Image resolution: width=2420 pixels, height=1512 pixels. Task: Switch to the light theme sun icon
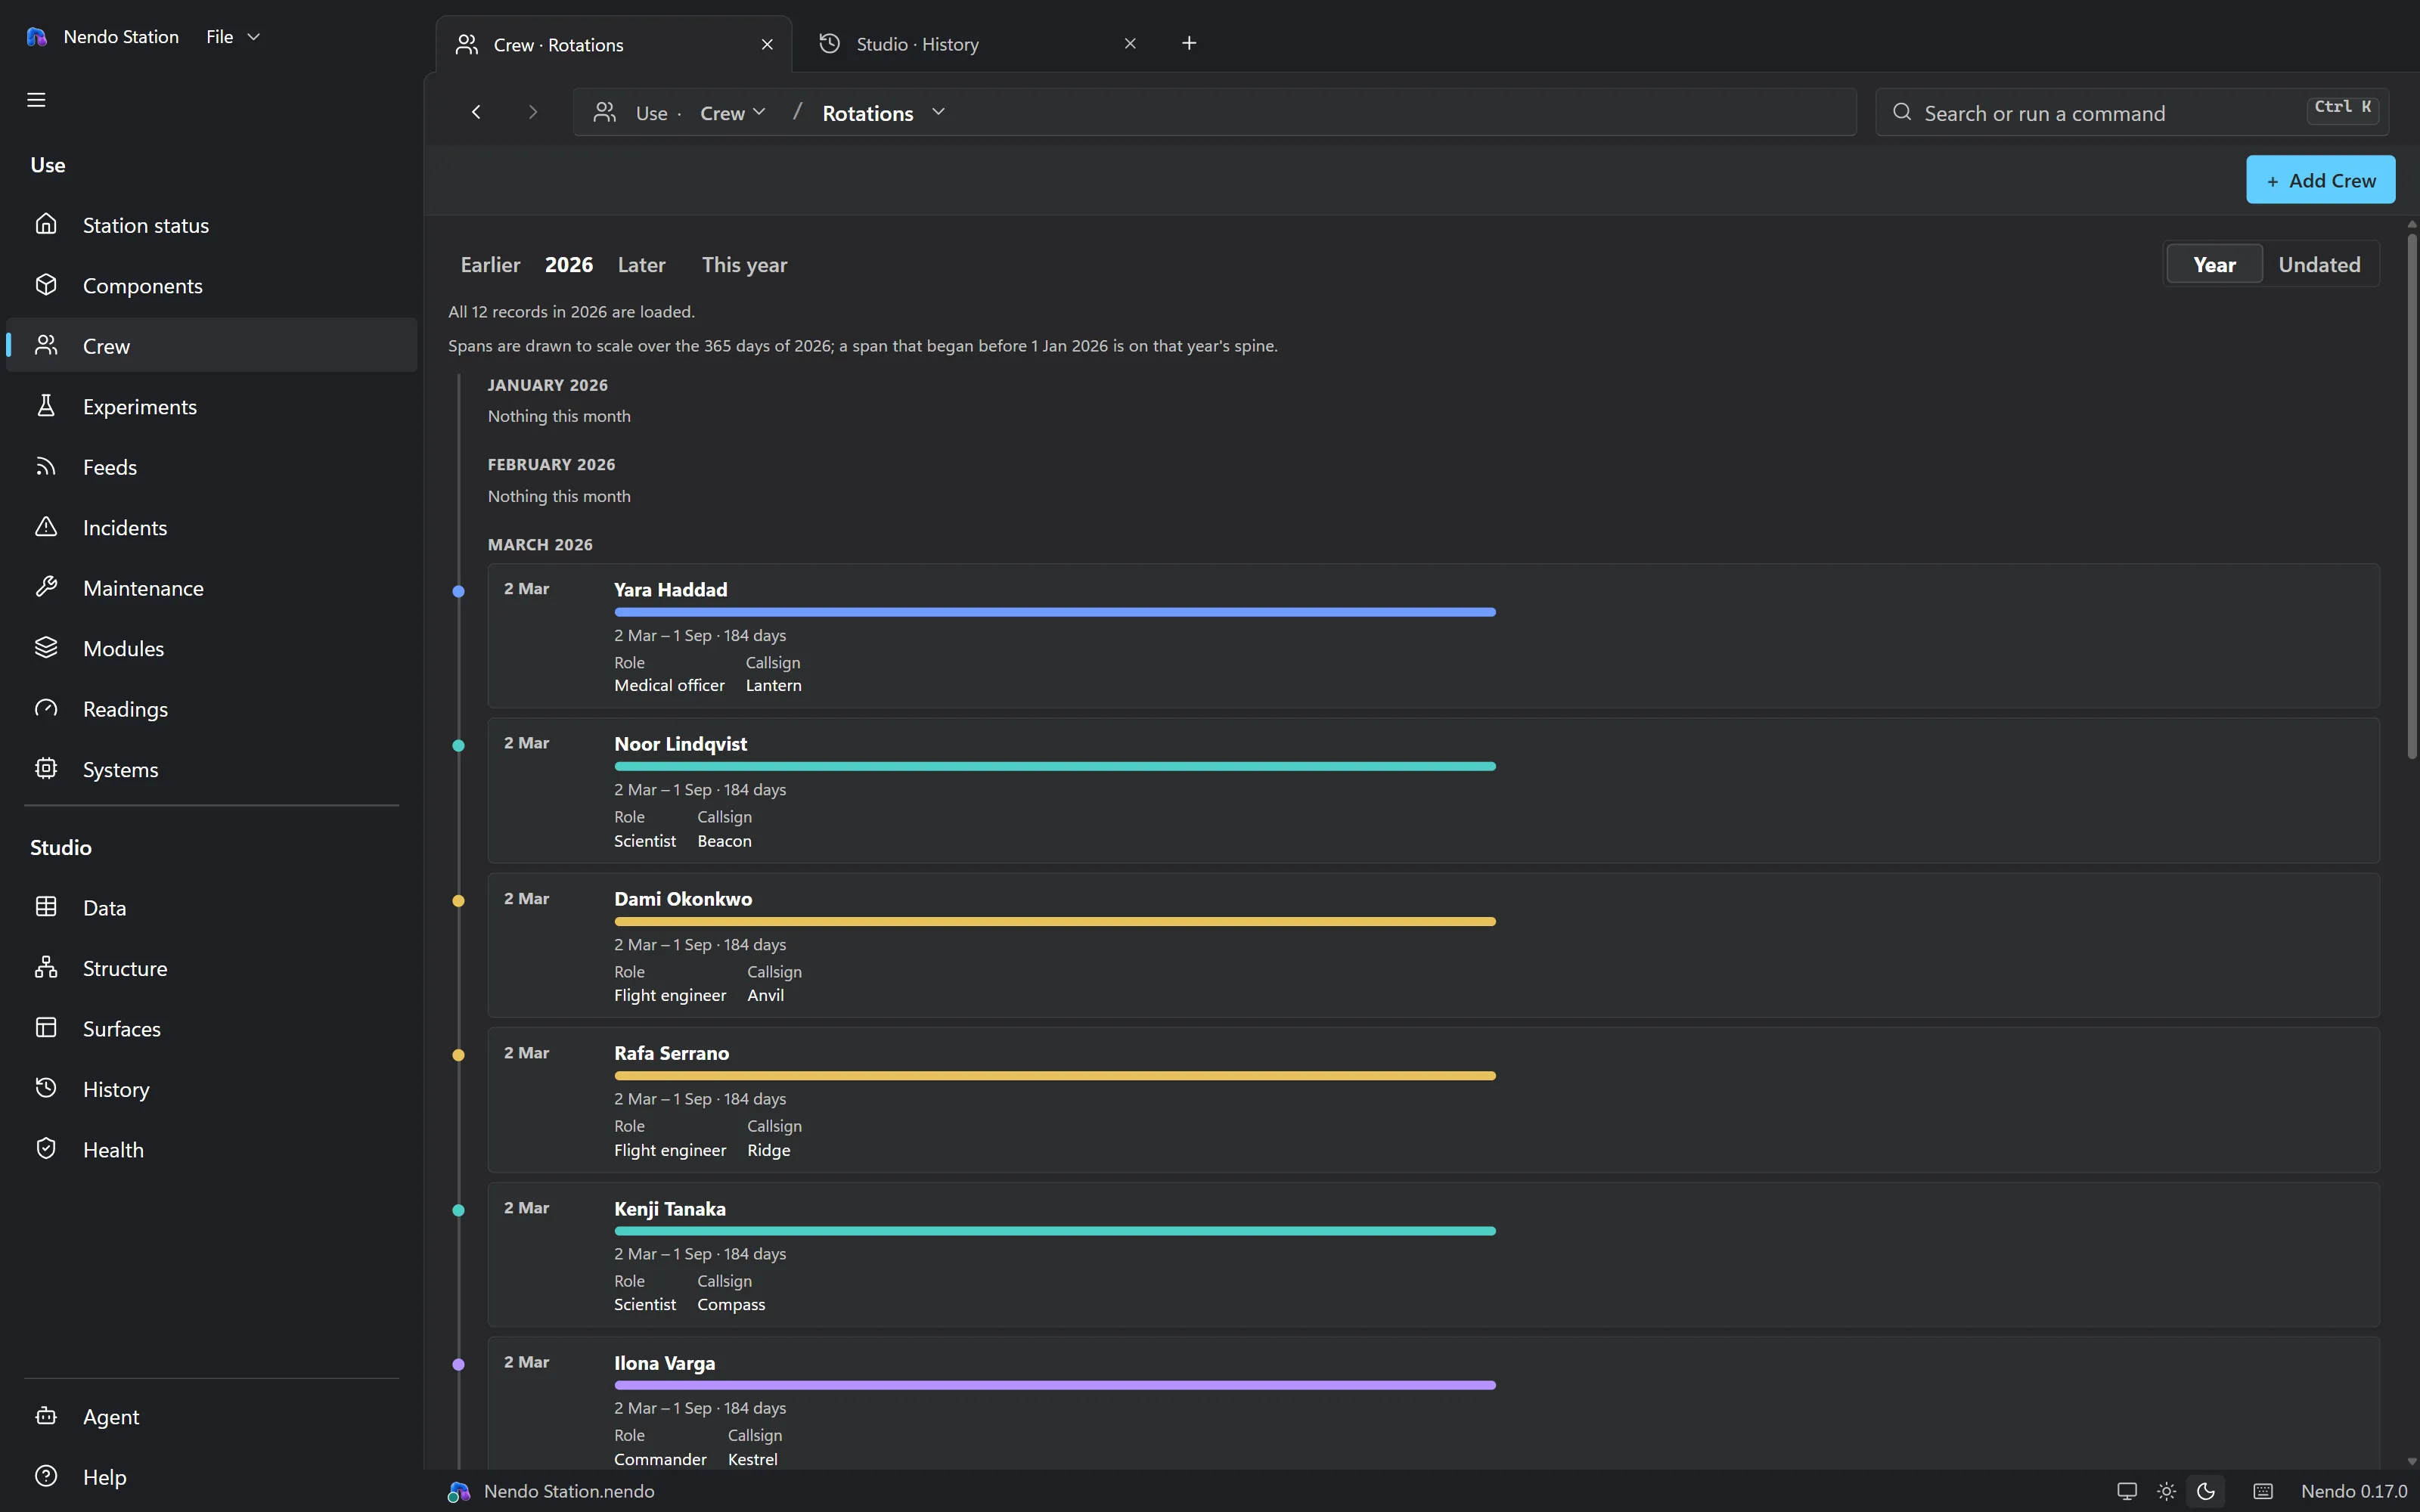tap(2166, 1491)
